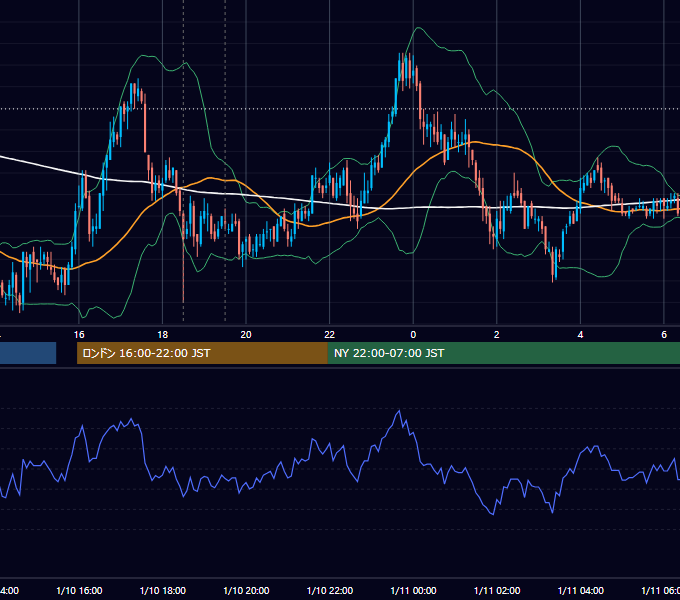Click the oscillator peak near 1/11 00:00
This screenshot has width=680, height=600.
399,411
